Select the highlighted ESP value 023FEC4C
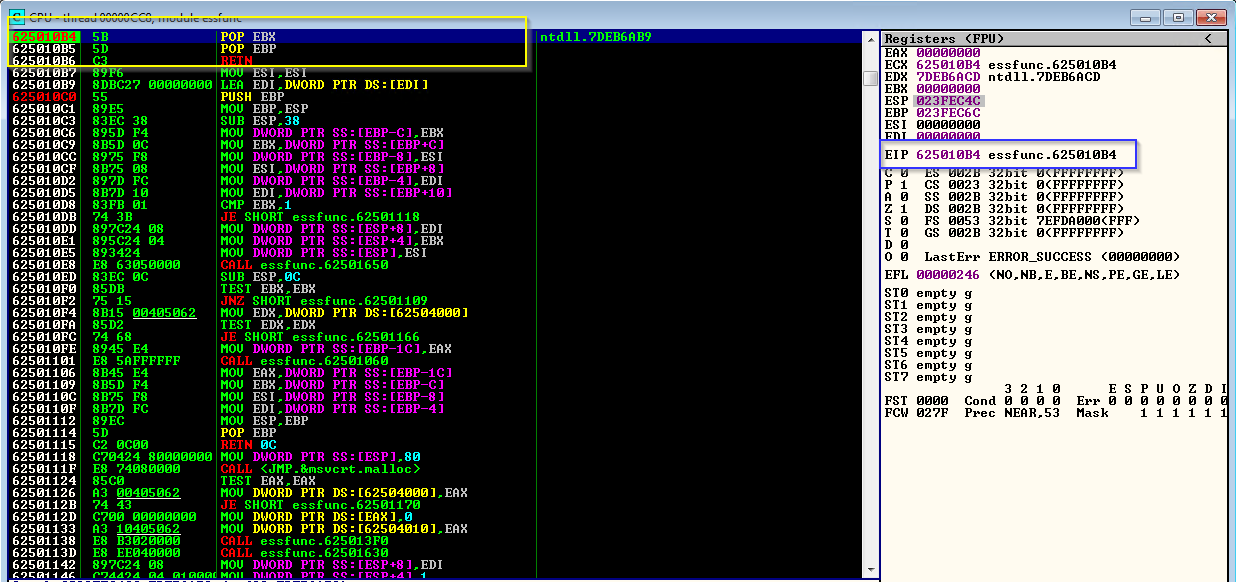 click(948, 101)
